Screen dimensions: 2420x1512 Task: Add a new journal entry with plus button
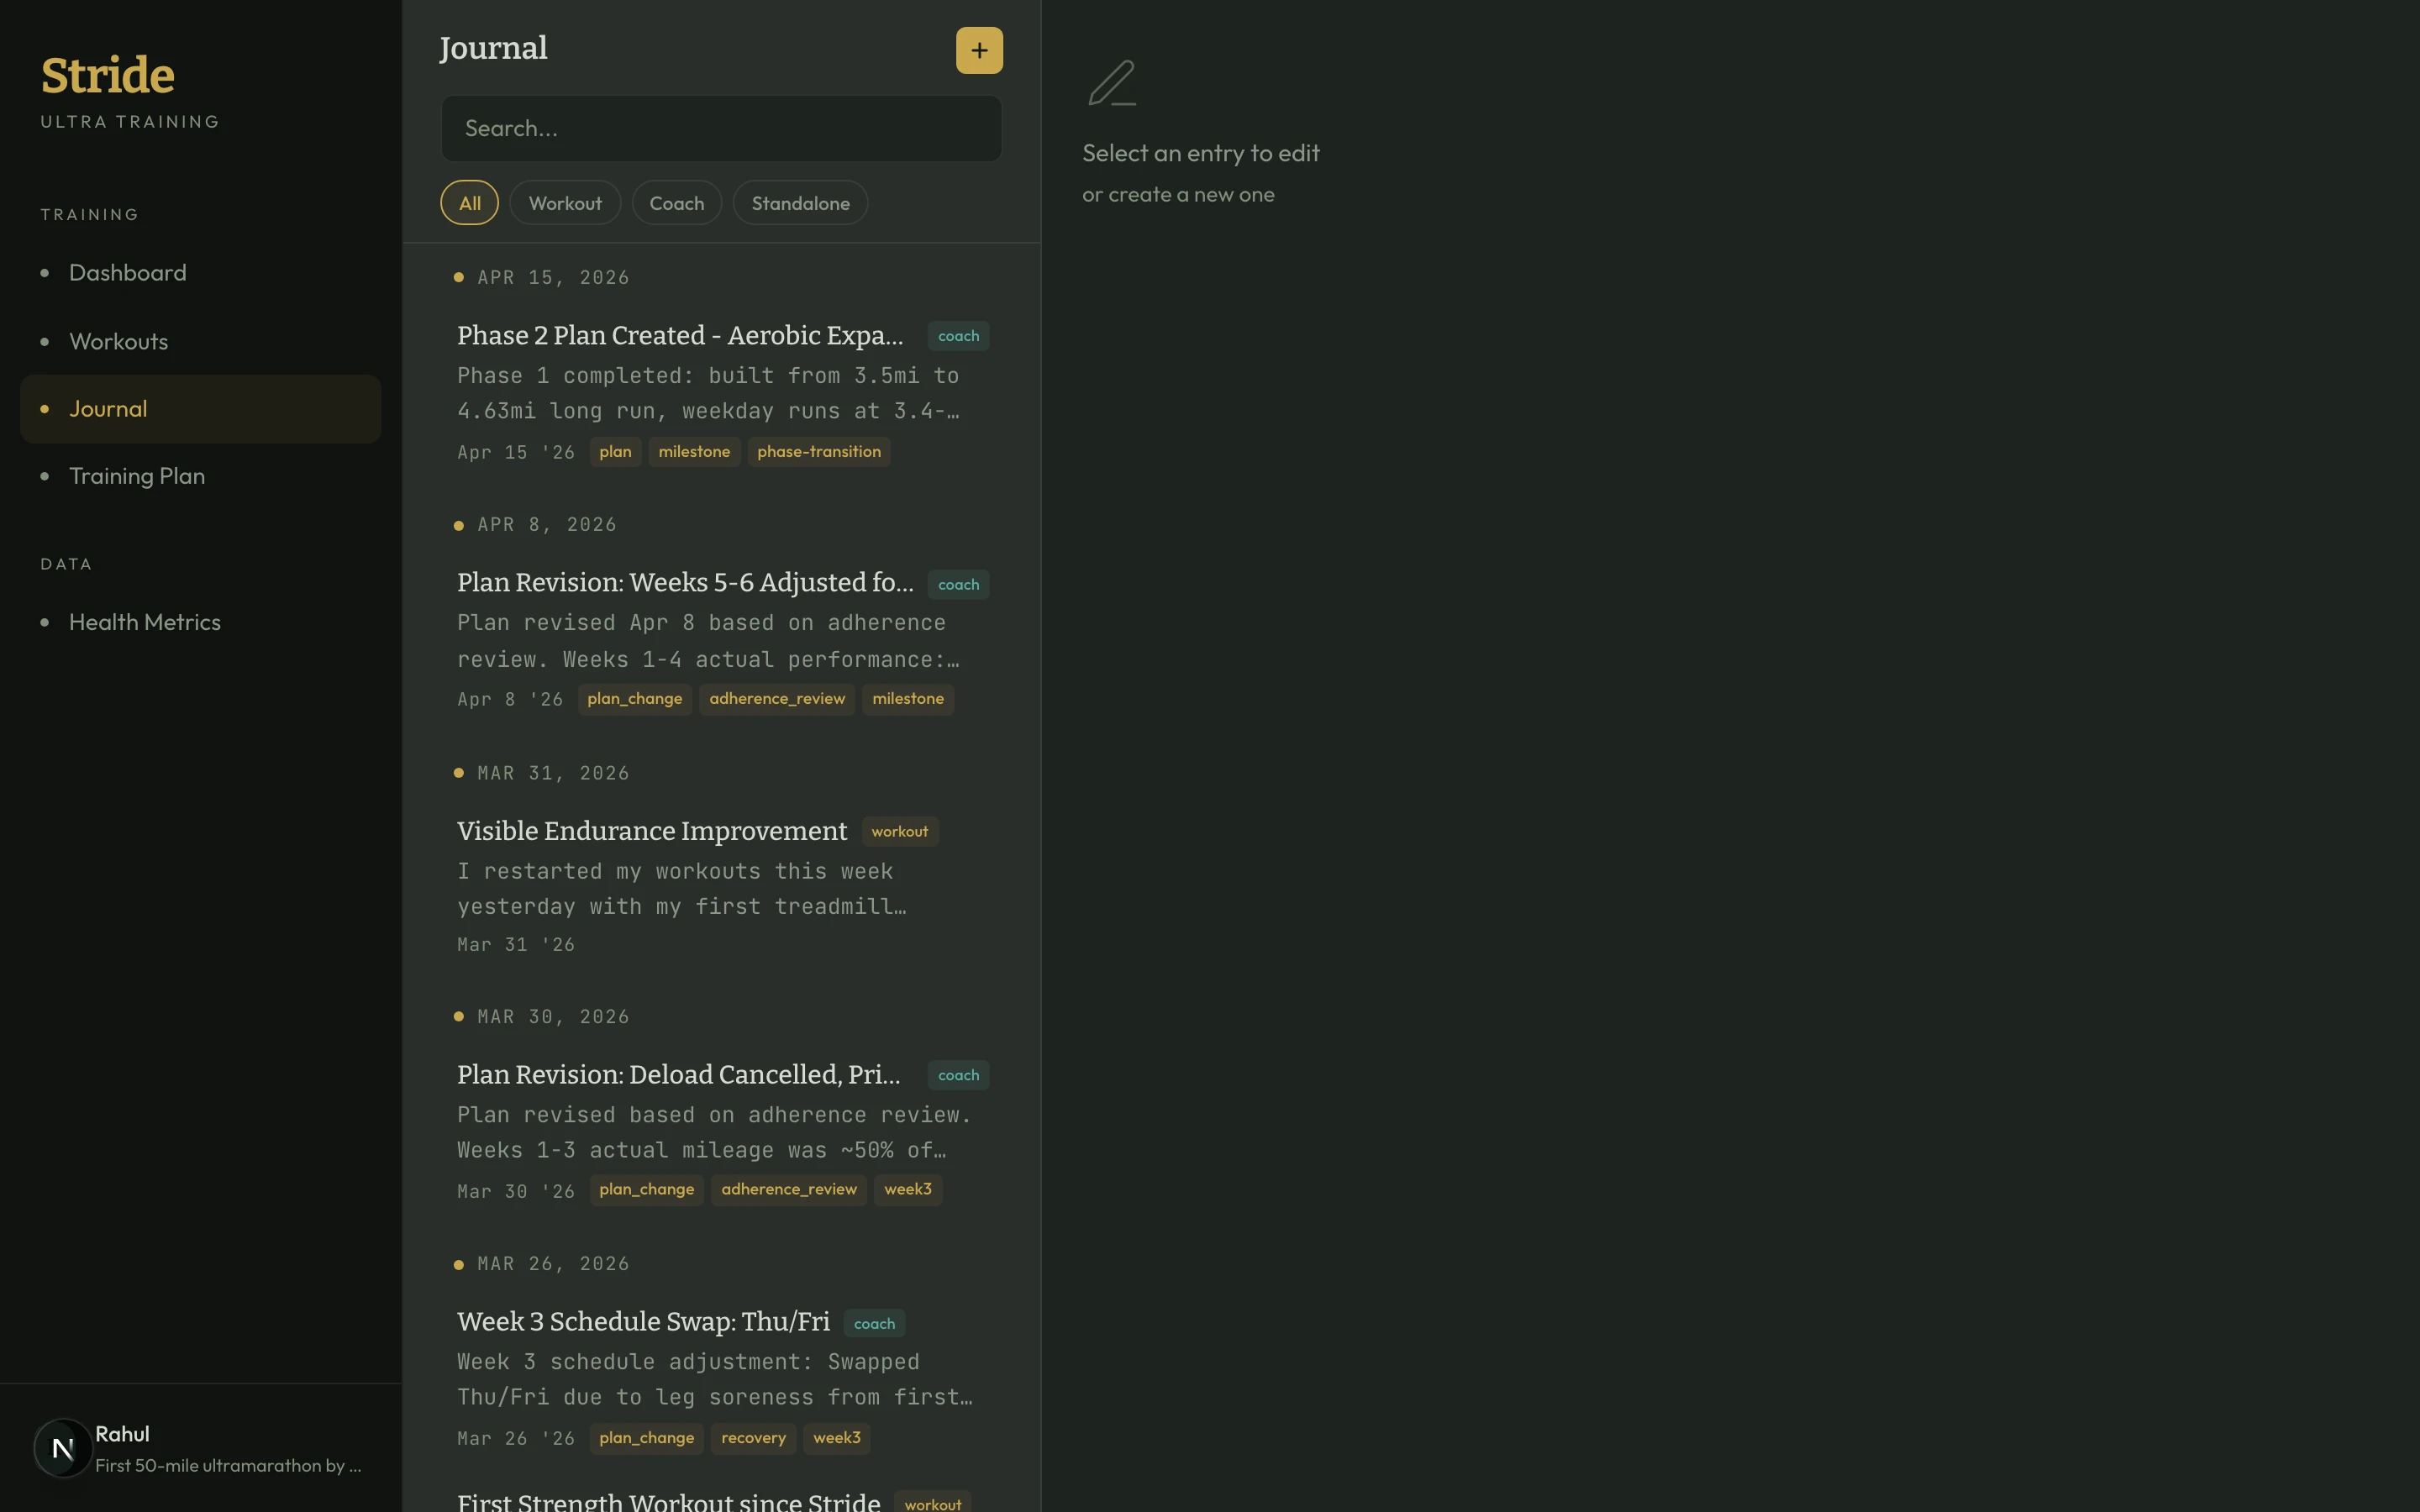(x=979, y=50)
